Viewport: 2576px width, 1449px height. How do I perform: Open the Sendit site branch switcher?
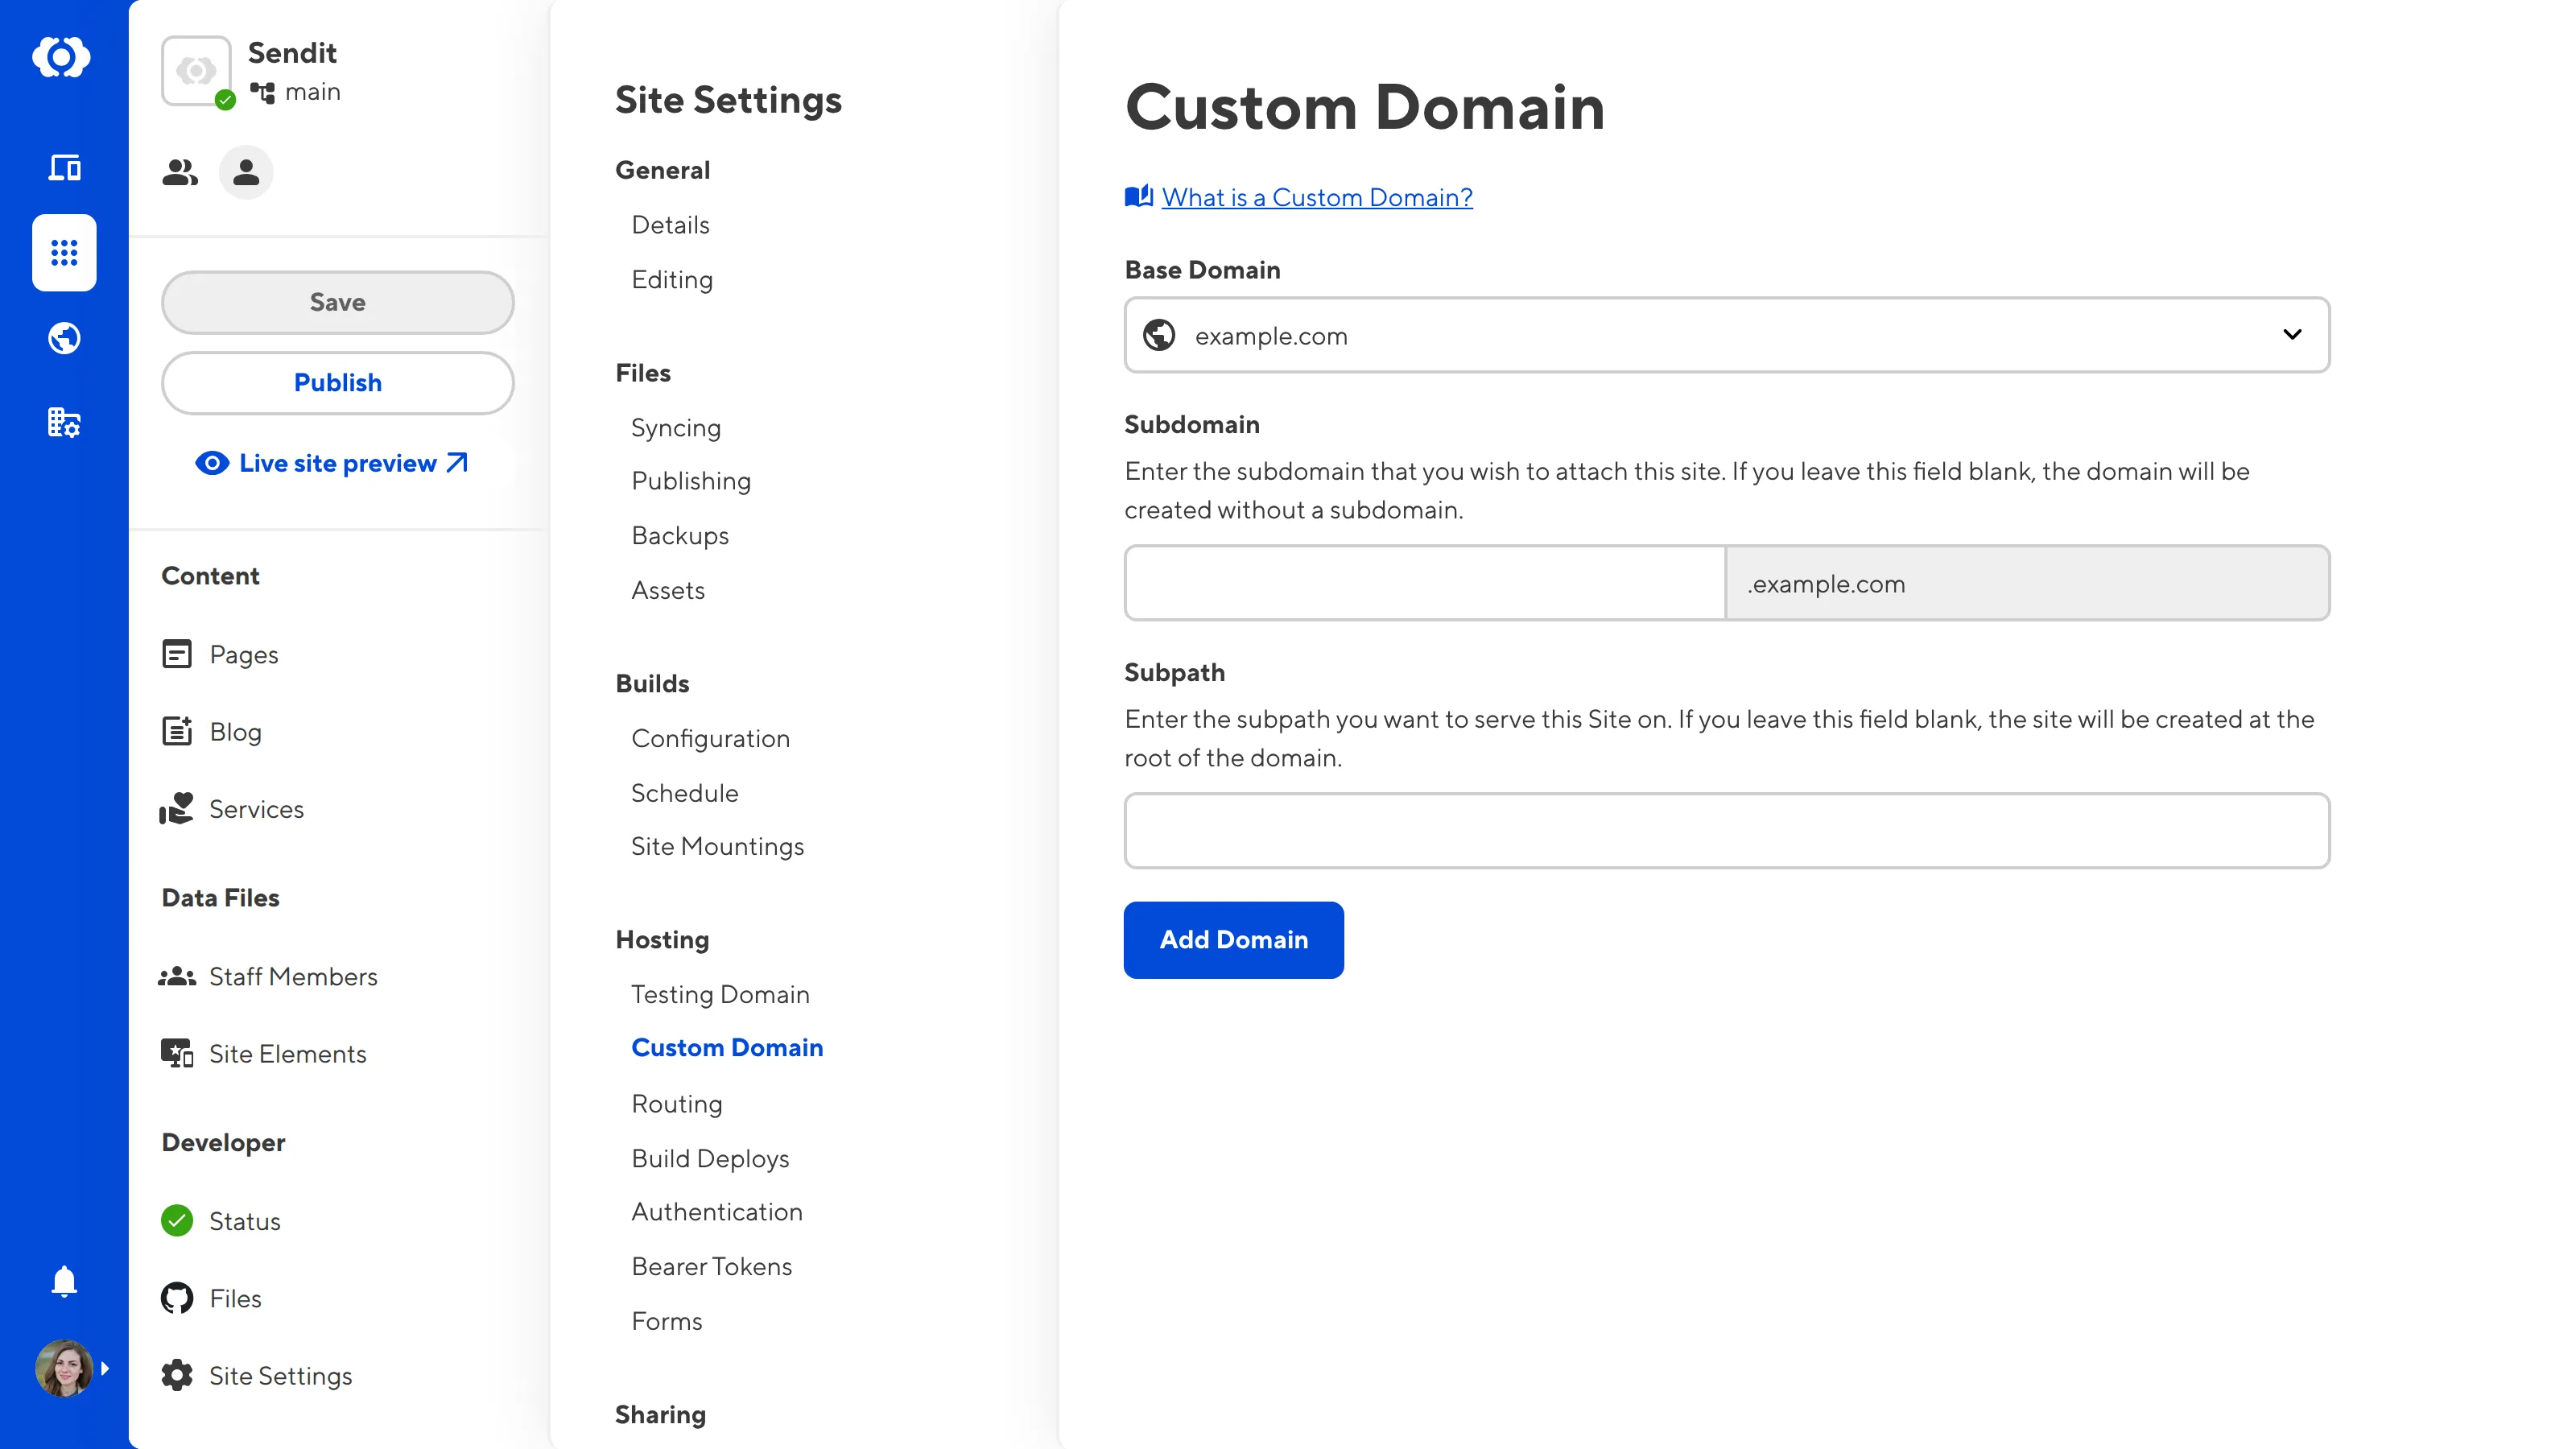(296, 92)
